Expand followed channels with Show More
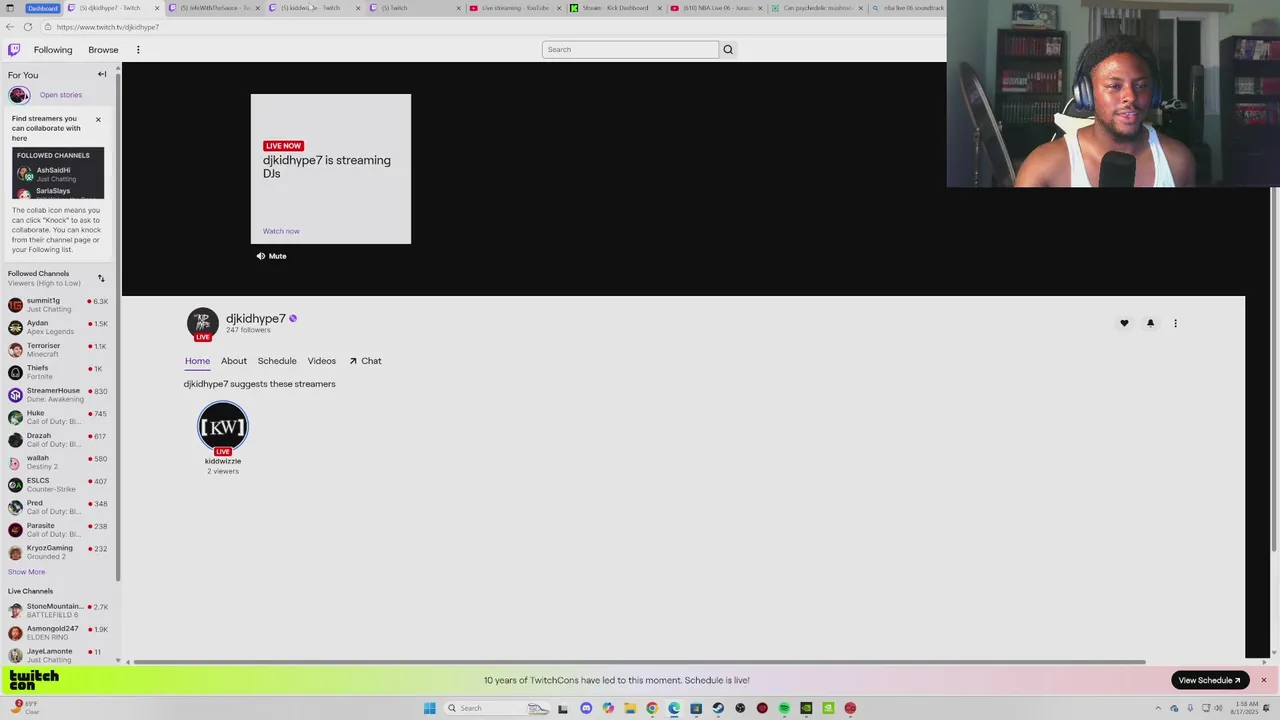 pos(26,572)
